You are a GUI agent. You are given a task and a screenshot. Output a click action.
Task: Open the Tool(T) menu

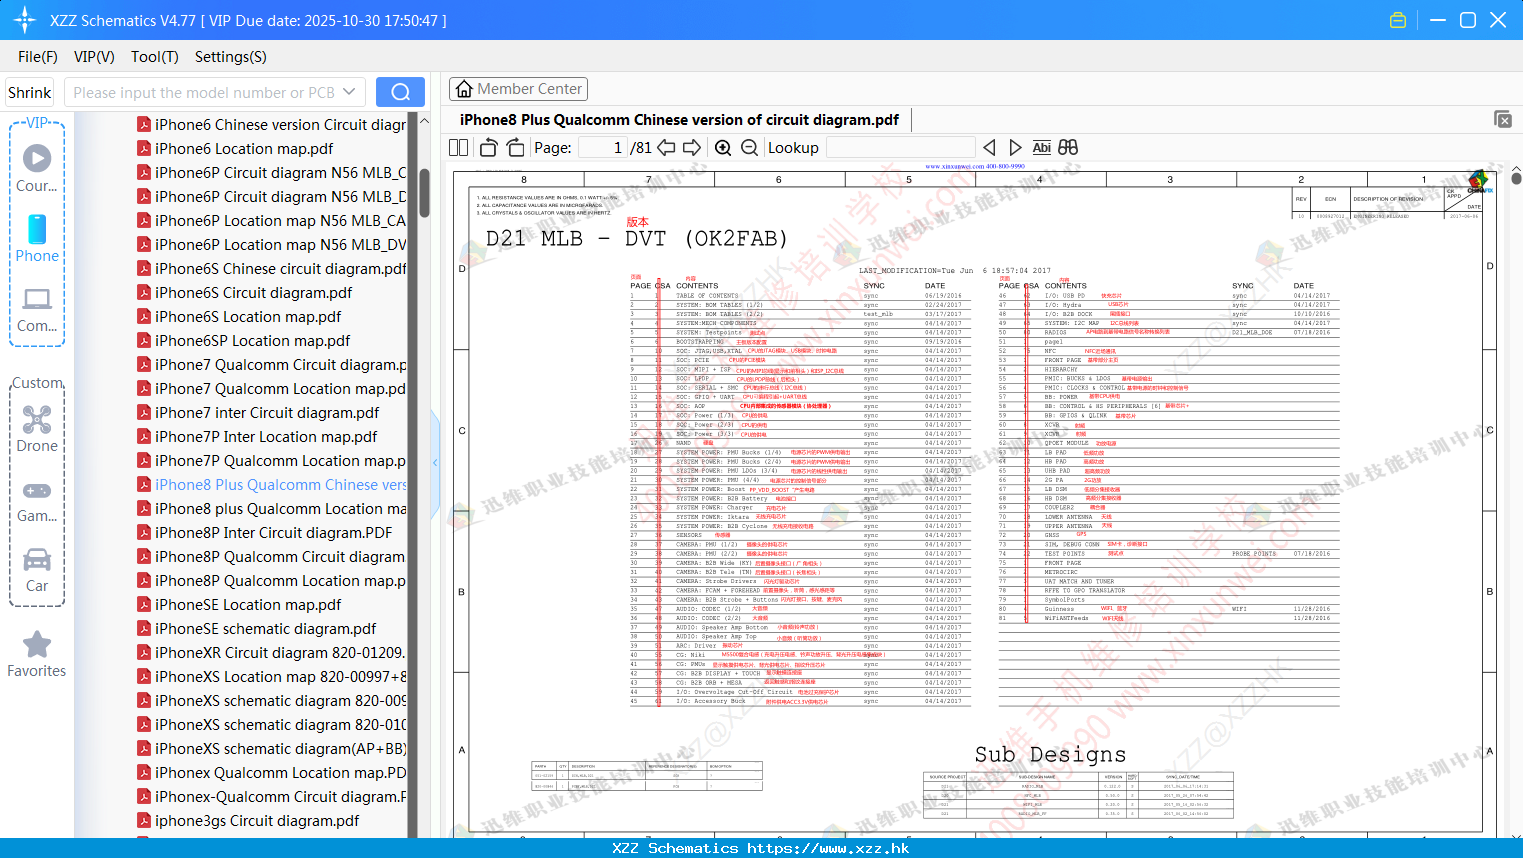coord(155,57)
